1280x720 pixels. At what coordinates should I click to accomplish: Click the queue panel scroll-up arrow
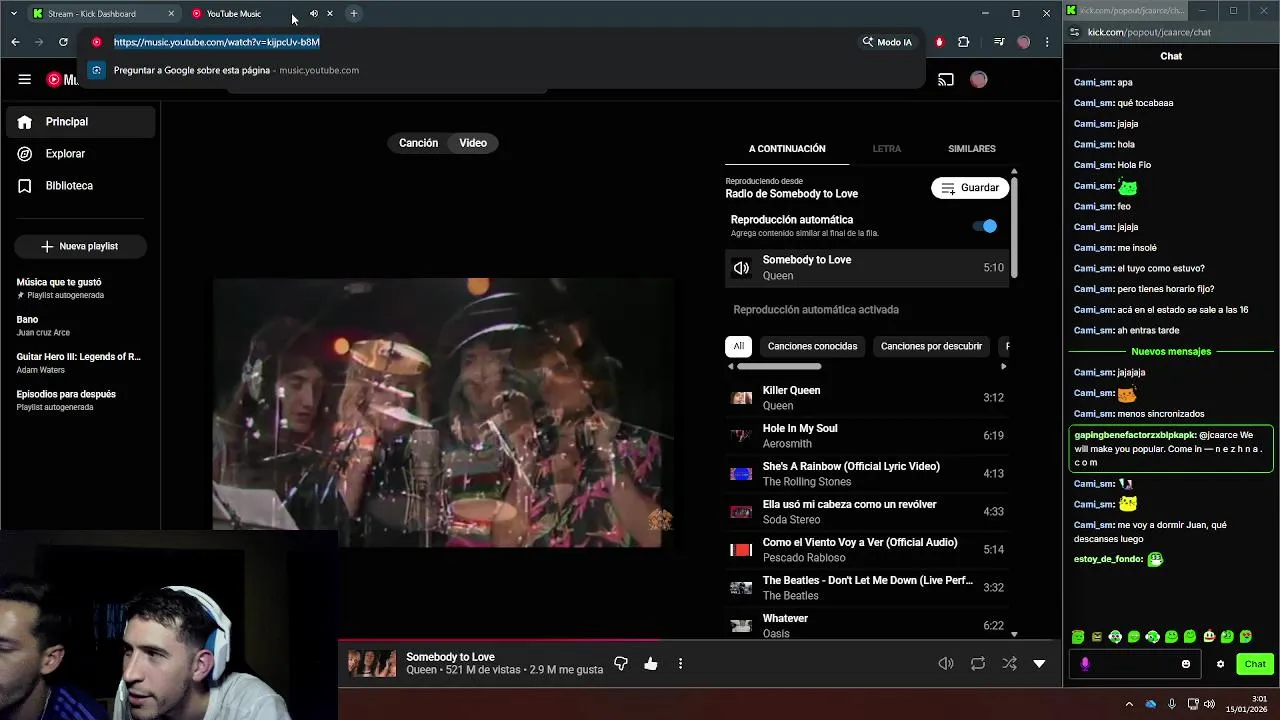[1014, 172]
